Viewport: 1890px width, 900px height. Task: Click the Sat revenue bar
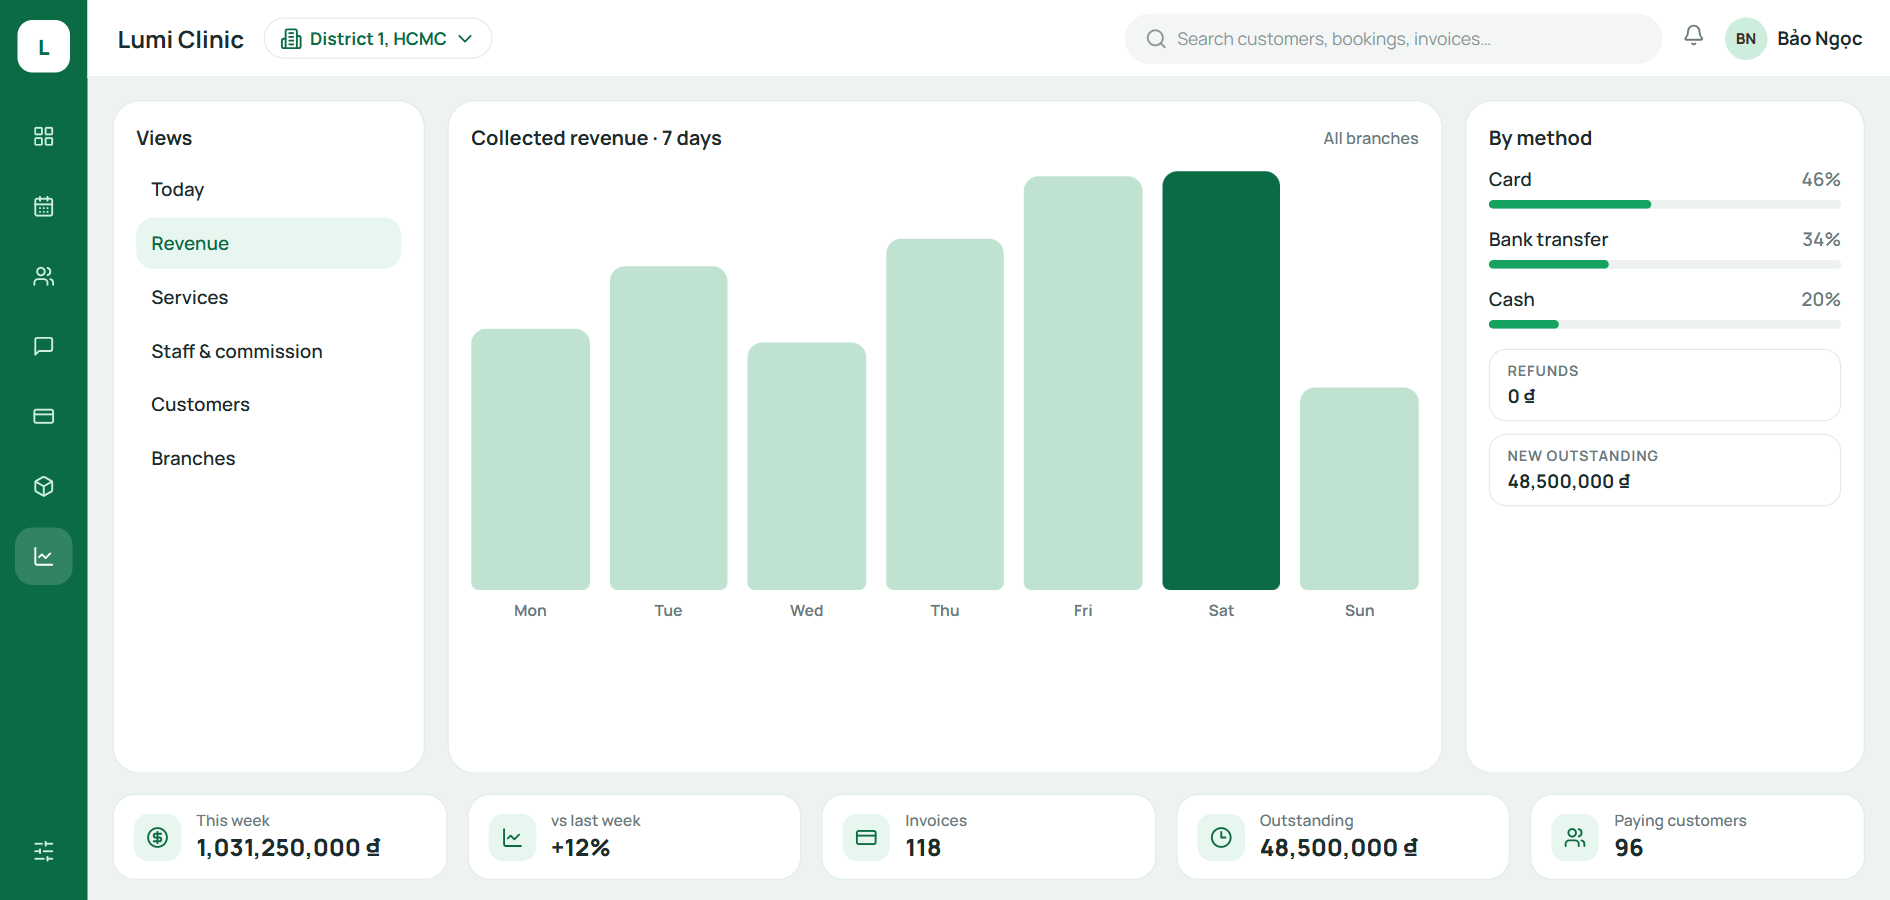point(1221,380)
